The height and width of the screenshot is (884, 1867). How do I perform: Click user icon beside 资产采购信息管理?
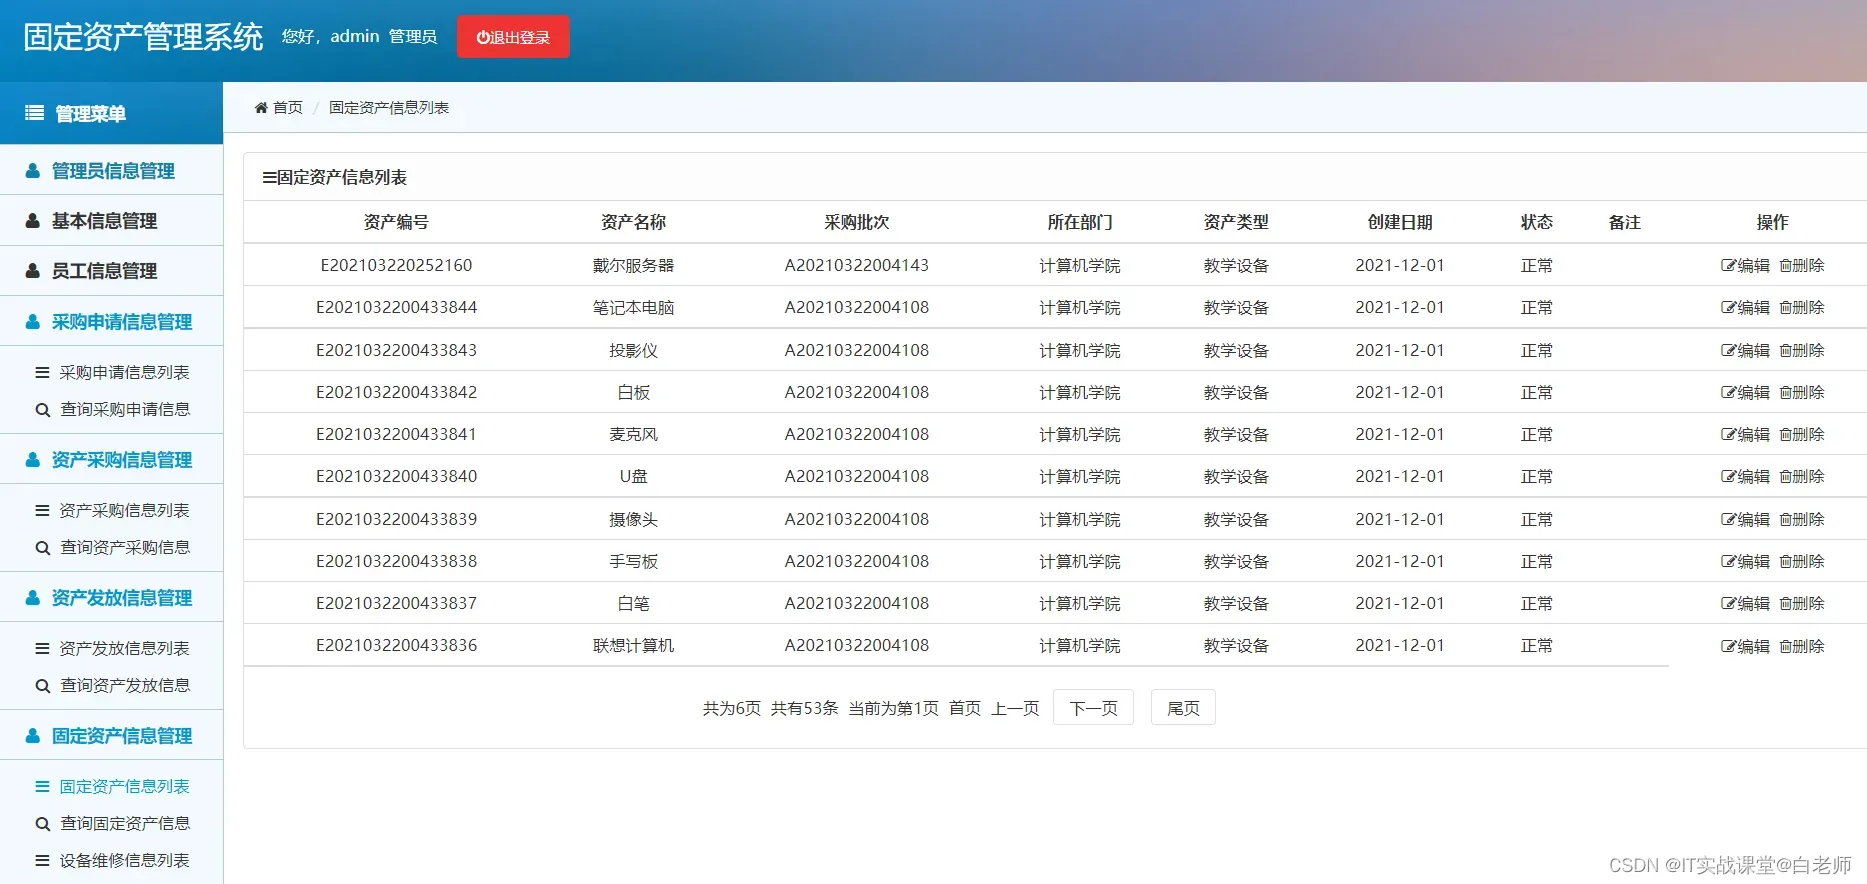point(33,459)
